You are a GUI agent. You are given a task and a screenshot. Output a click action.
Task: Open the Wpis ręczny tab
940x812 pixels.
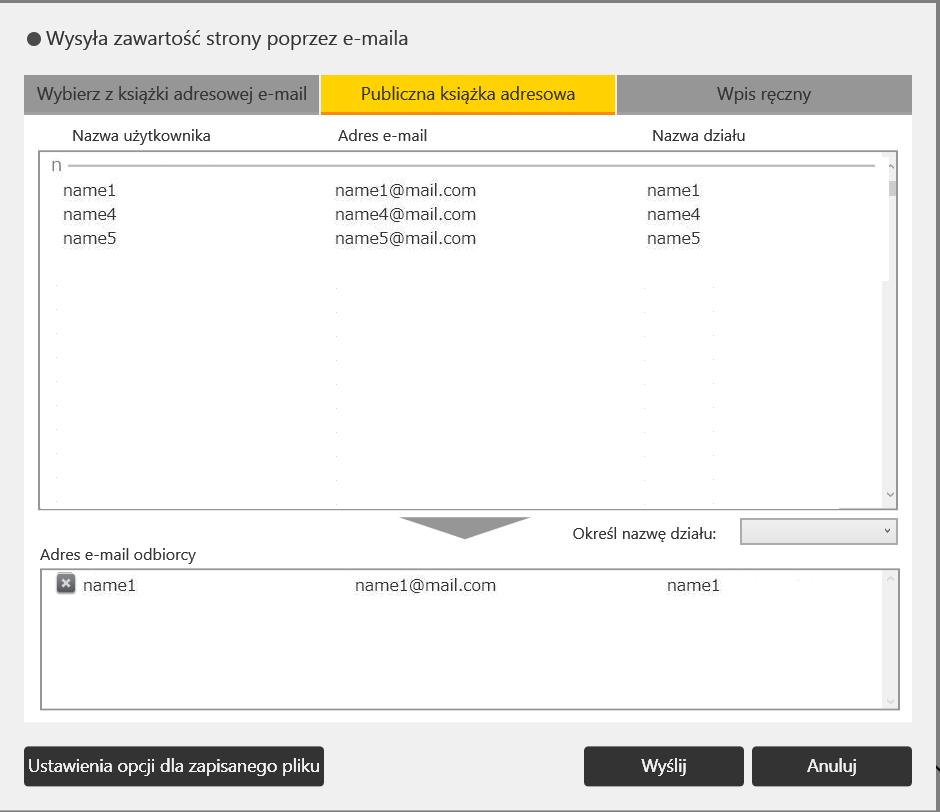[x=764, y=94]
